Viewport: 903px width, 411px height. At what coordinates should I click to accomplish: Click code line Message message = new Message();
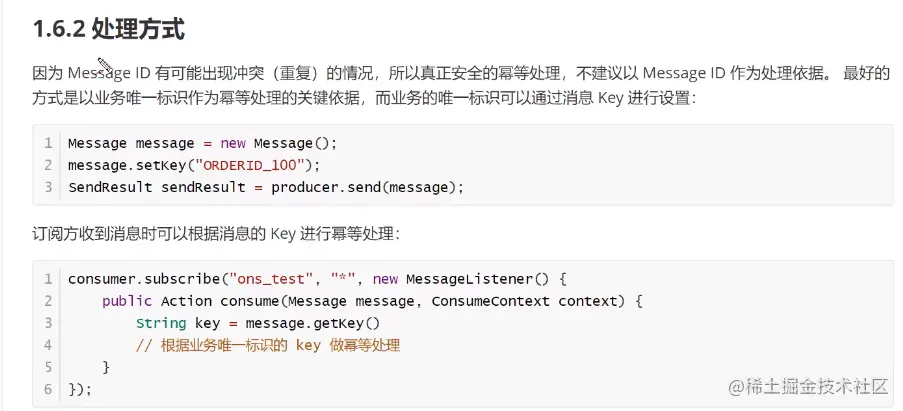tap(202, 143)
